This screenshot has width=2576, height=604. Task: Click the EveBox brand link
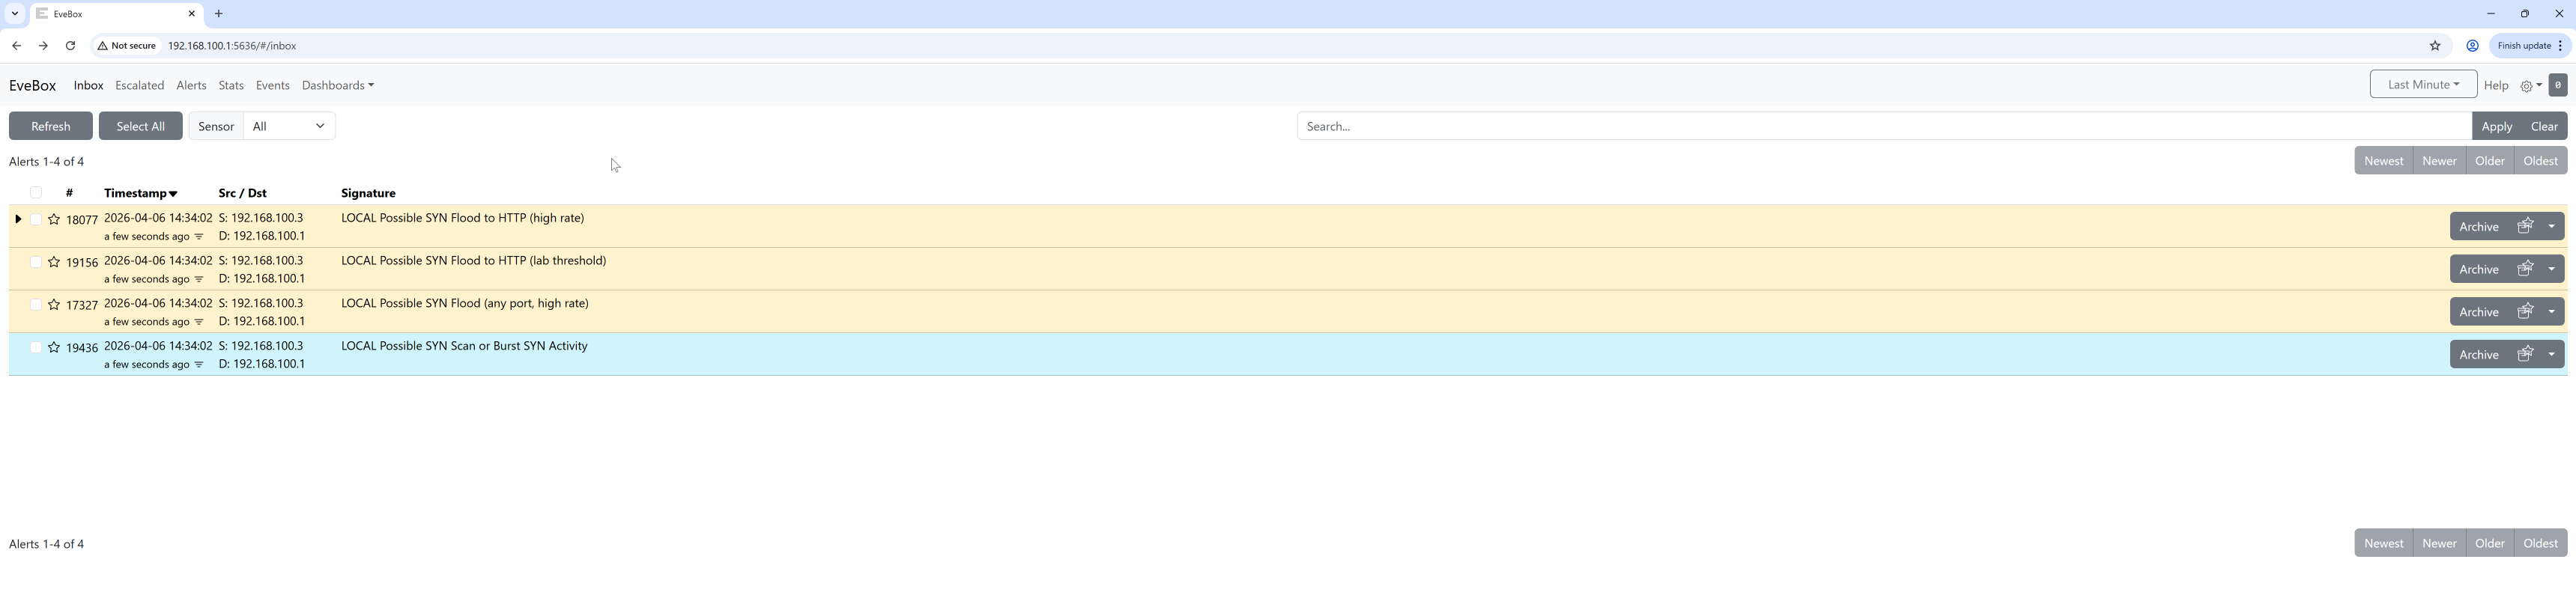32,86
